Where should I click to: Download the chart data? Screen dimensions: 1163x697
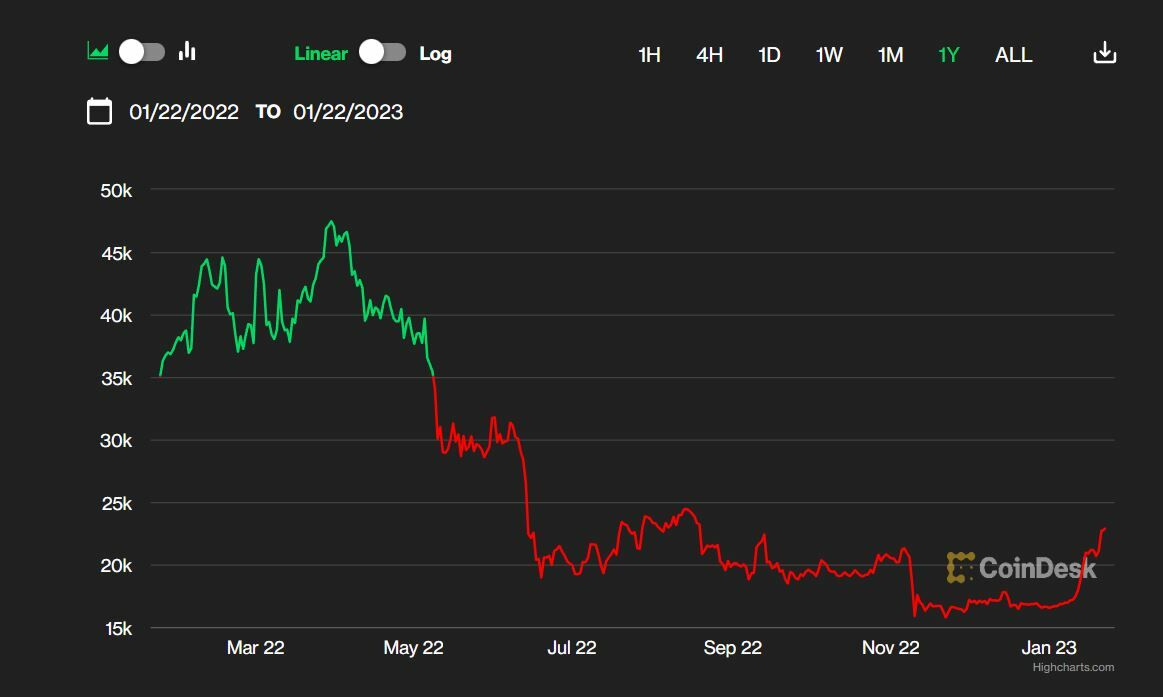[x=1104, y=53]
